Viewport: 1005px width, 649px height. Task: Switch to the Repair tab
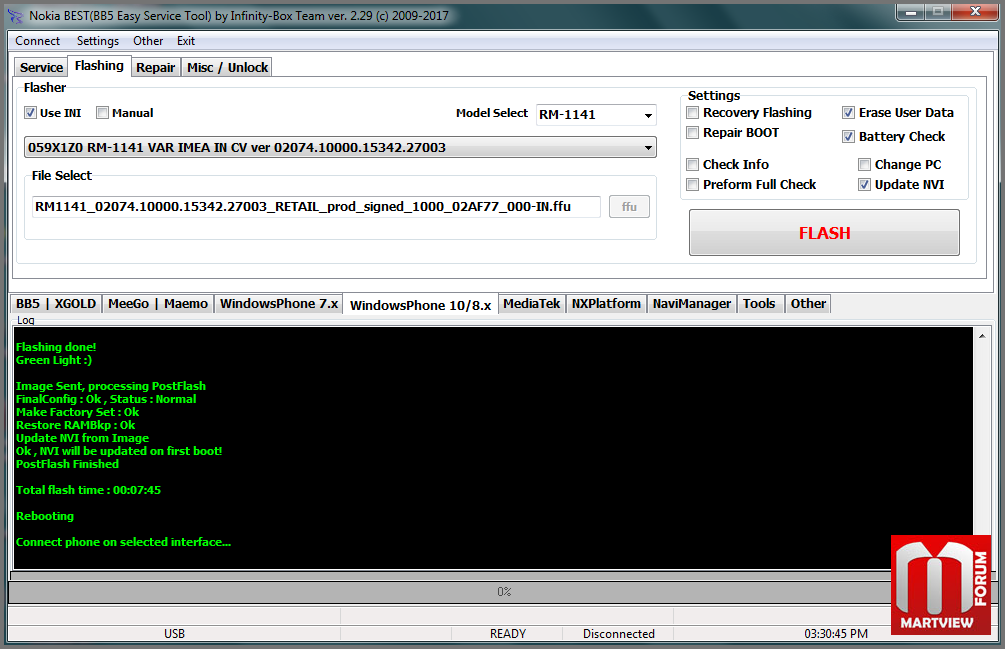pos(155,67)
